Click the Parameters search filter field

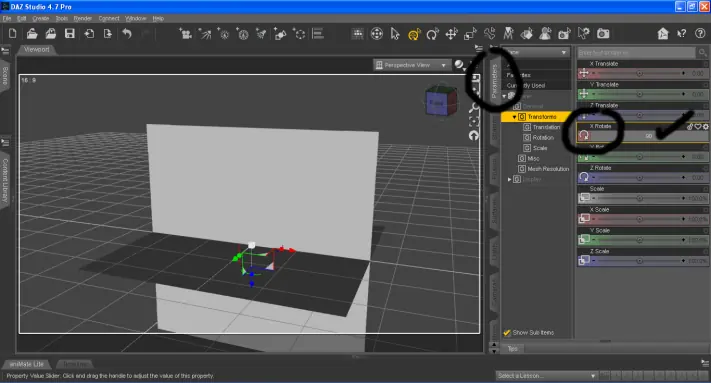coord(637,53)
